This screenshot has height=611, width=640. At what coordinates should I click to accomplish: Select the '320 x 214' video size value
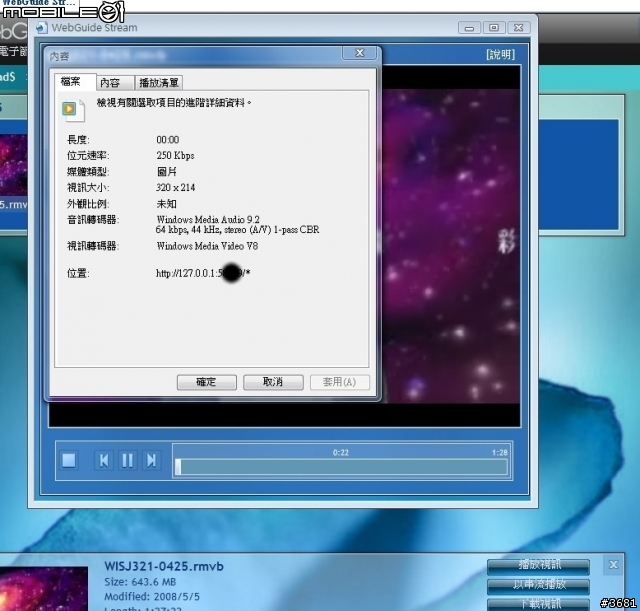[x=176, y=188]
